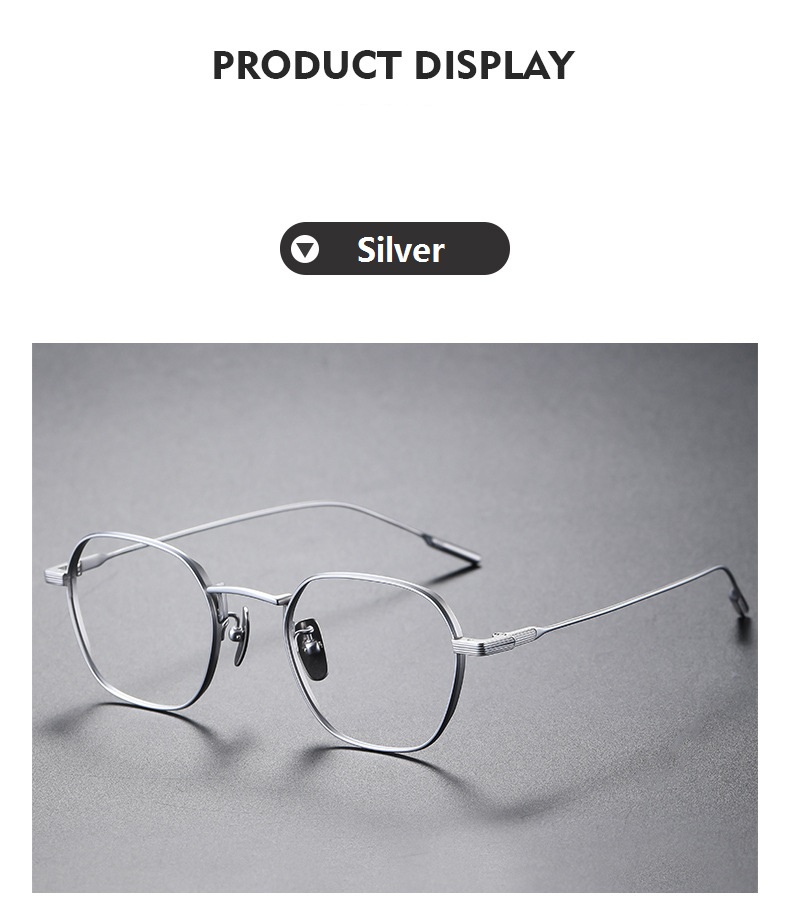
Task: Click the word PRODUCT in the heading
Action: (x=307, y=65)
